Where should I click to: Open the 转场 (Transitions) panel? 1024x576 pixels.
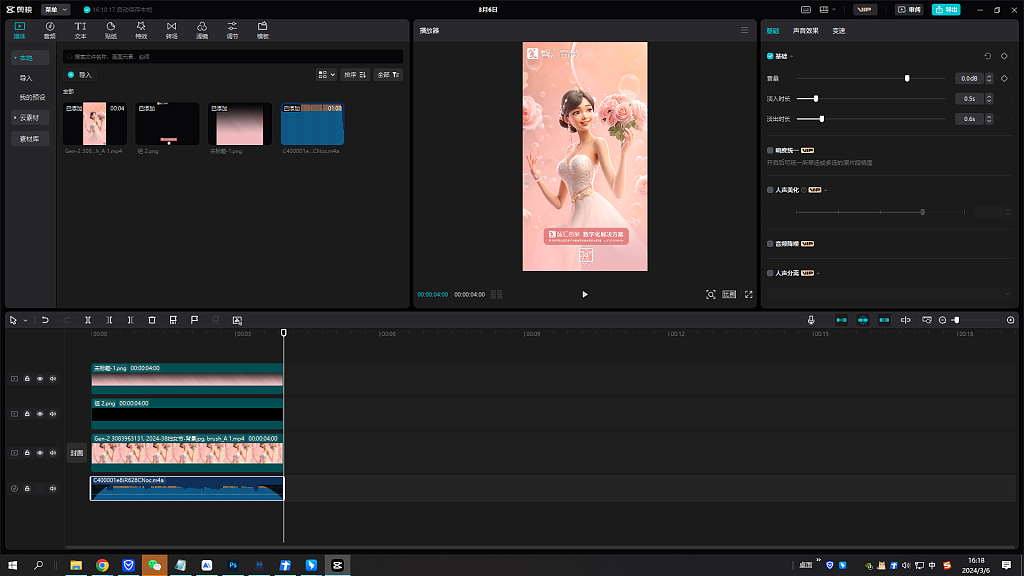tap(172, 28)
